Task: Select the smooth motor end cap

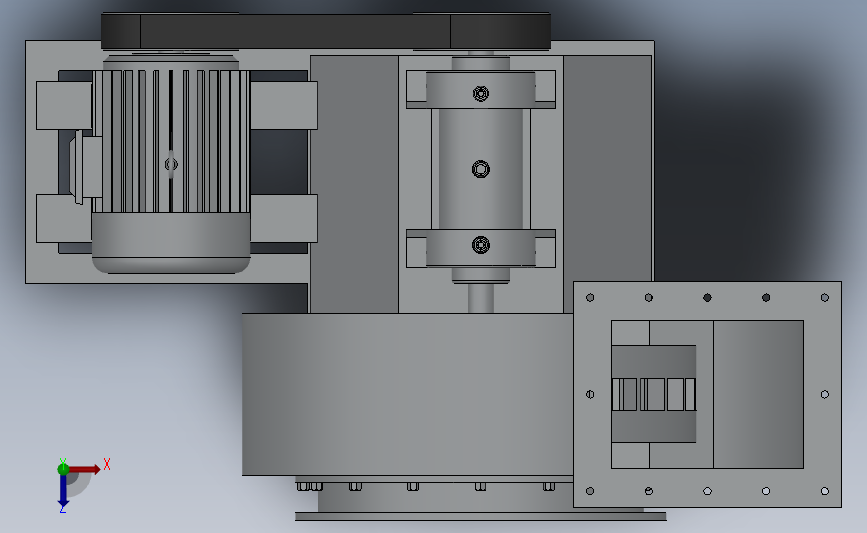Action: [x=171, y=243]
